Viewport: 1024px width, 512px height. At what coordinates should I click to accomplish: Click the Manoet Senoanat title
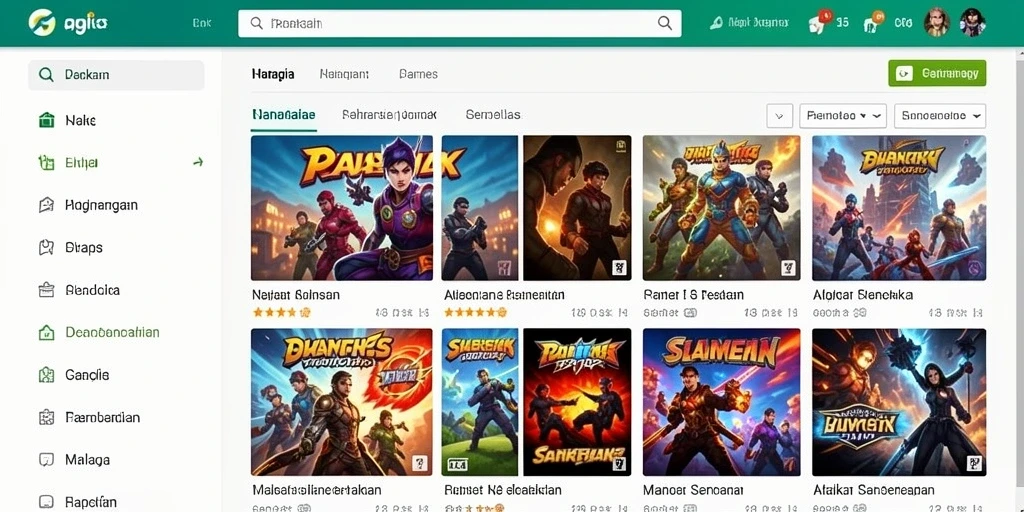click(x=694, y=489)
